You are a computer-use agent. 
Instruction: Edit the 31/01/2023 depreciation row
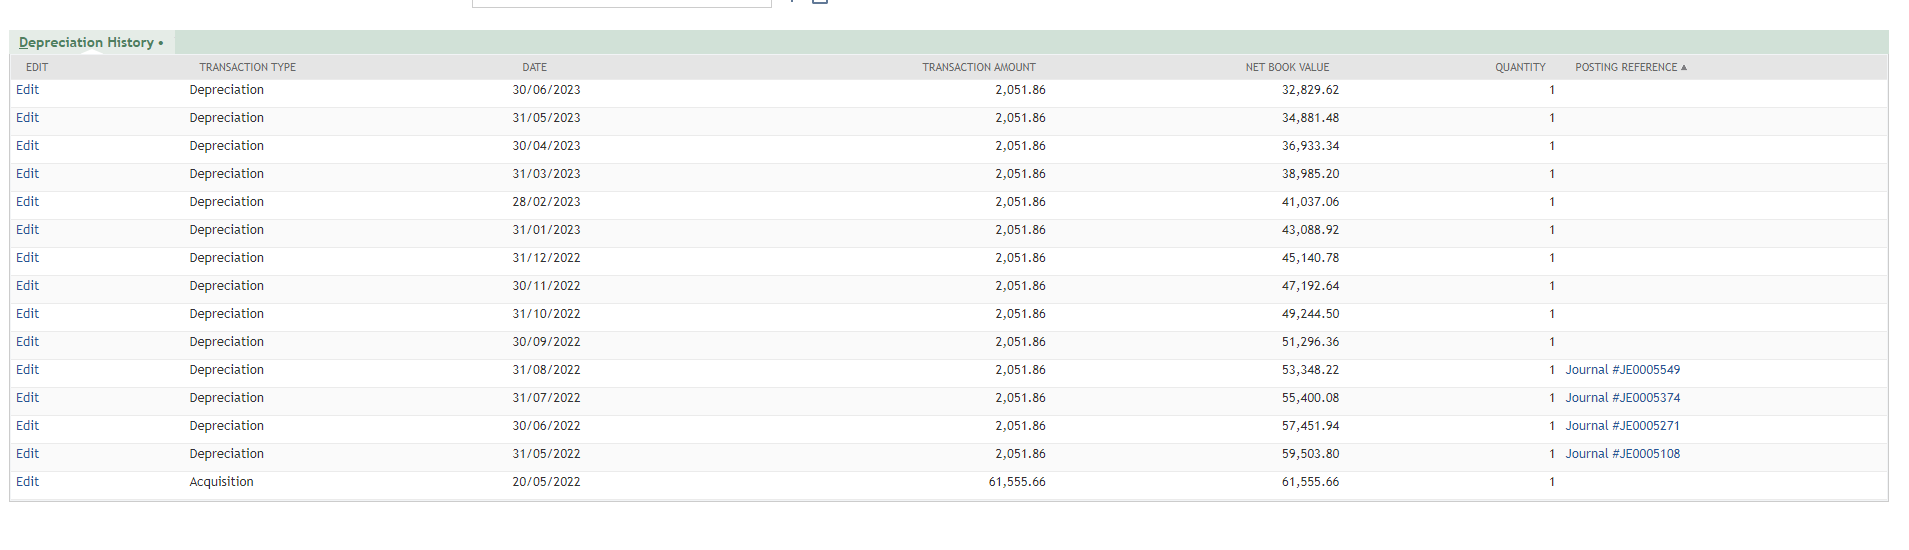pyautogui.click(x=27, y=230)
